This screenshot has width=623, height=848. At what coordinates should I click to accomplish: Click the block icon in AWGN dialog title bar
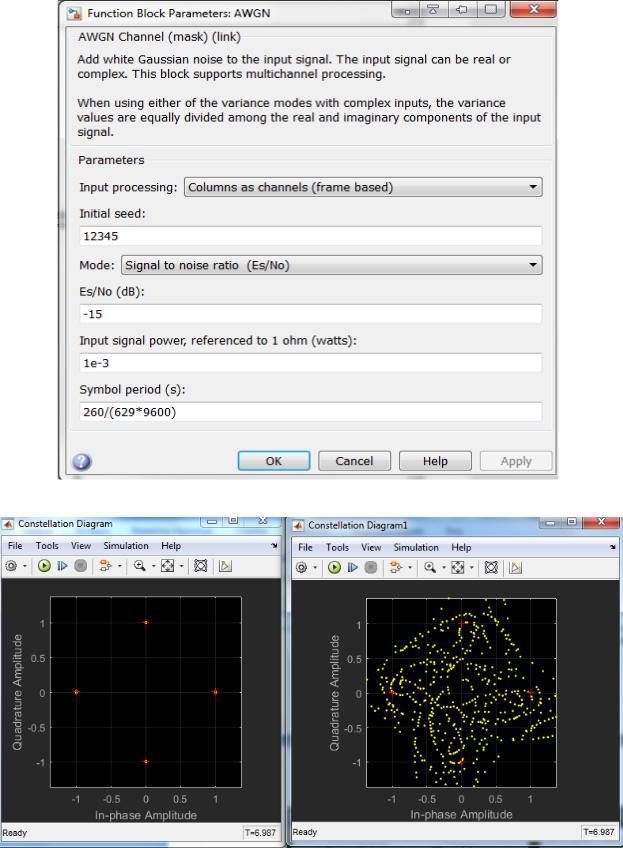pyautogui.click(x=74, y=14)
